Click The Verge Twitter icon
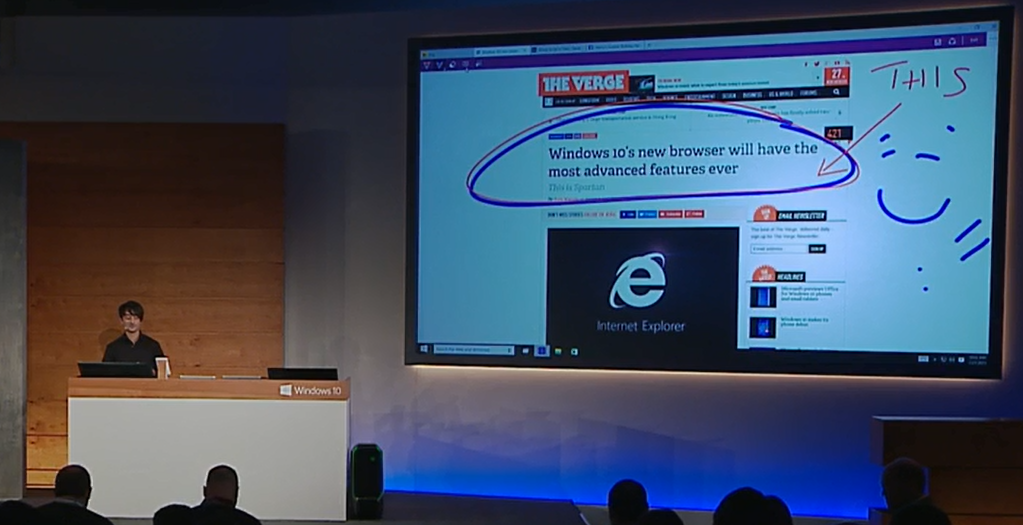This screenshot has height=525, width=1023. [816, 63]
